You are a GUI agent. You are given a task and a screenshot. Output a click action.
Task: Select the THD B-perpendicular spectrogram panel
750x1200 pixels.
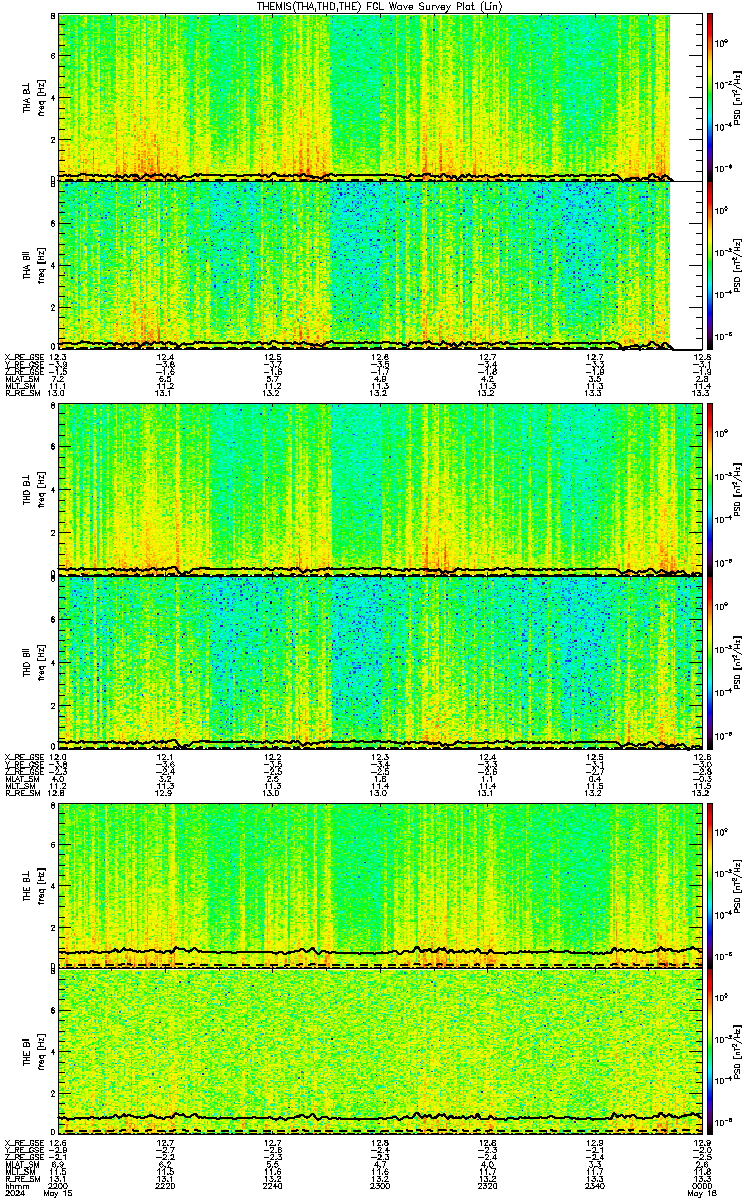click(380, 488)
